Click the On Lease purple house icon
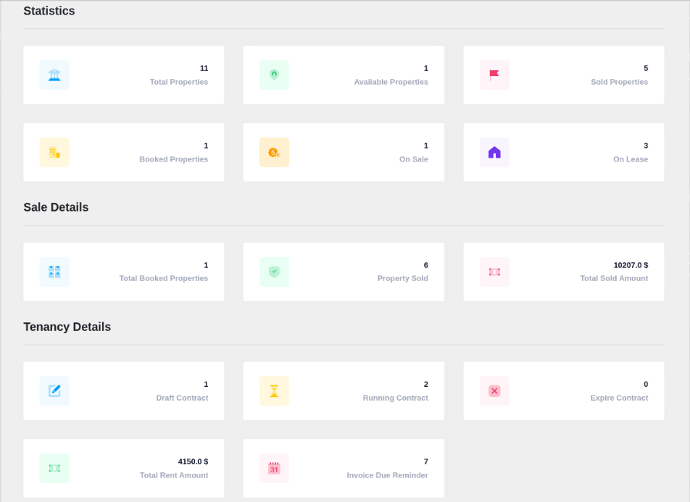Viewport: 690px width, 502px height. 494,152
